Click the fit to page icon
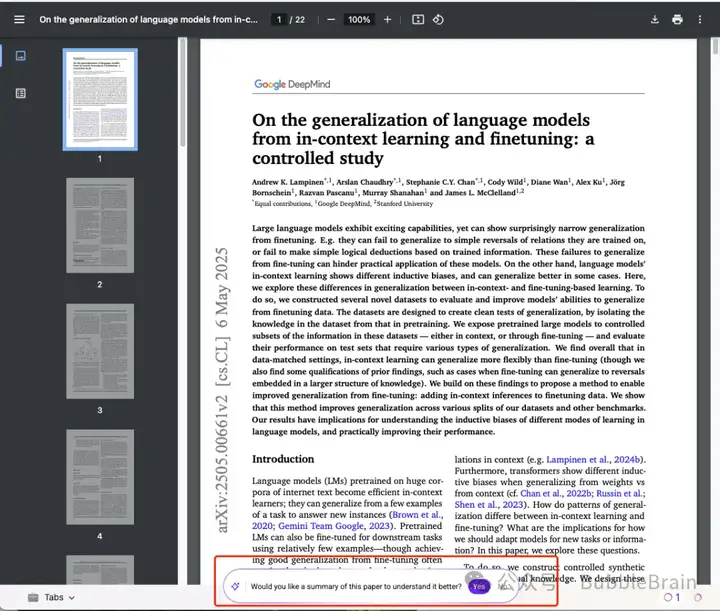The image size is (720, 611). [x=418, y=19]
